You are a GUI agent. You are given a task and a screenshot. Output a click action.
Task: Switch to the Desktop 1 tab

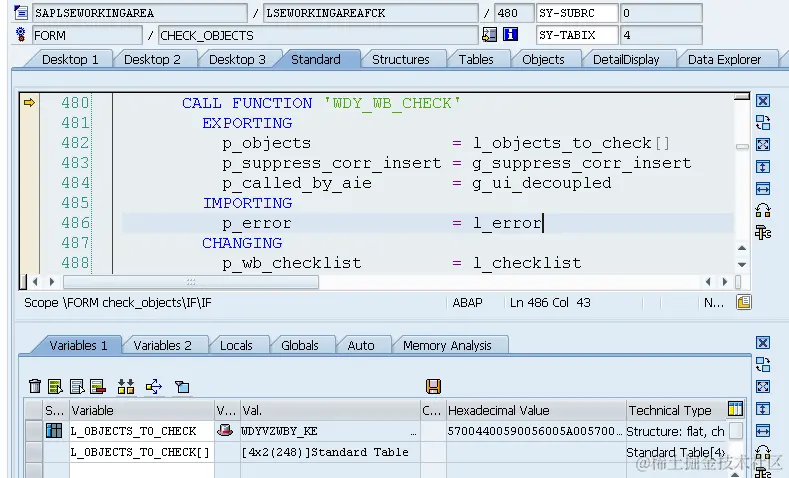click(70, 59)
